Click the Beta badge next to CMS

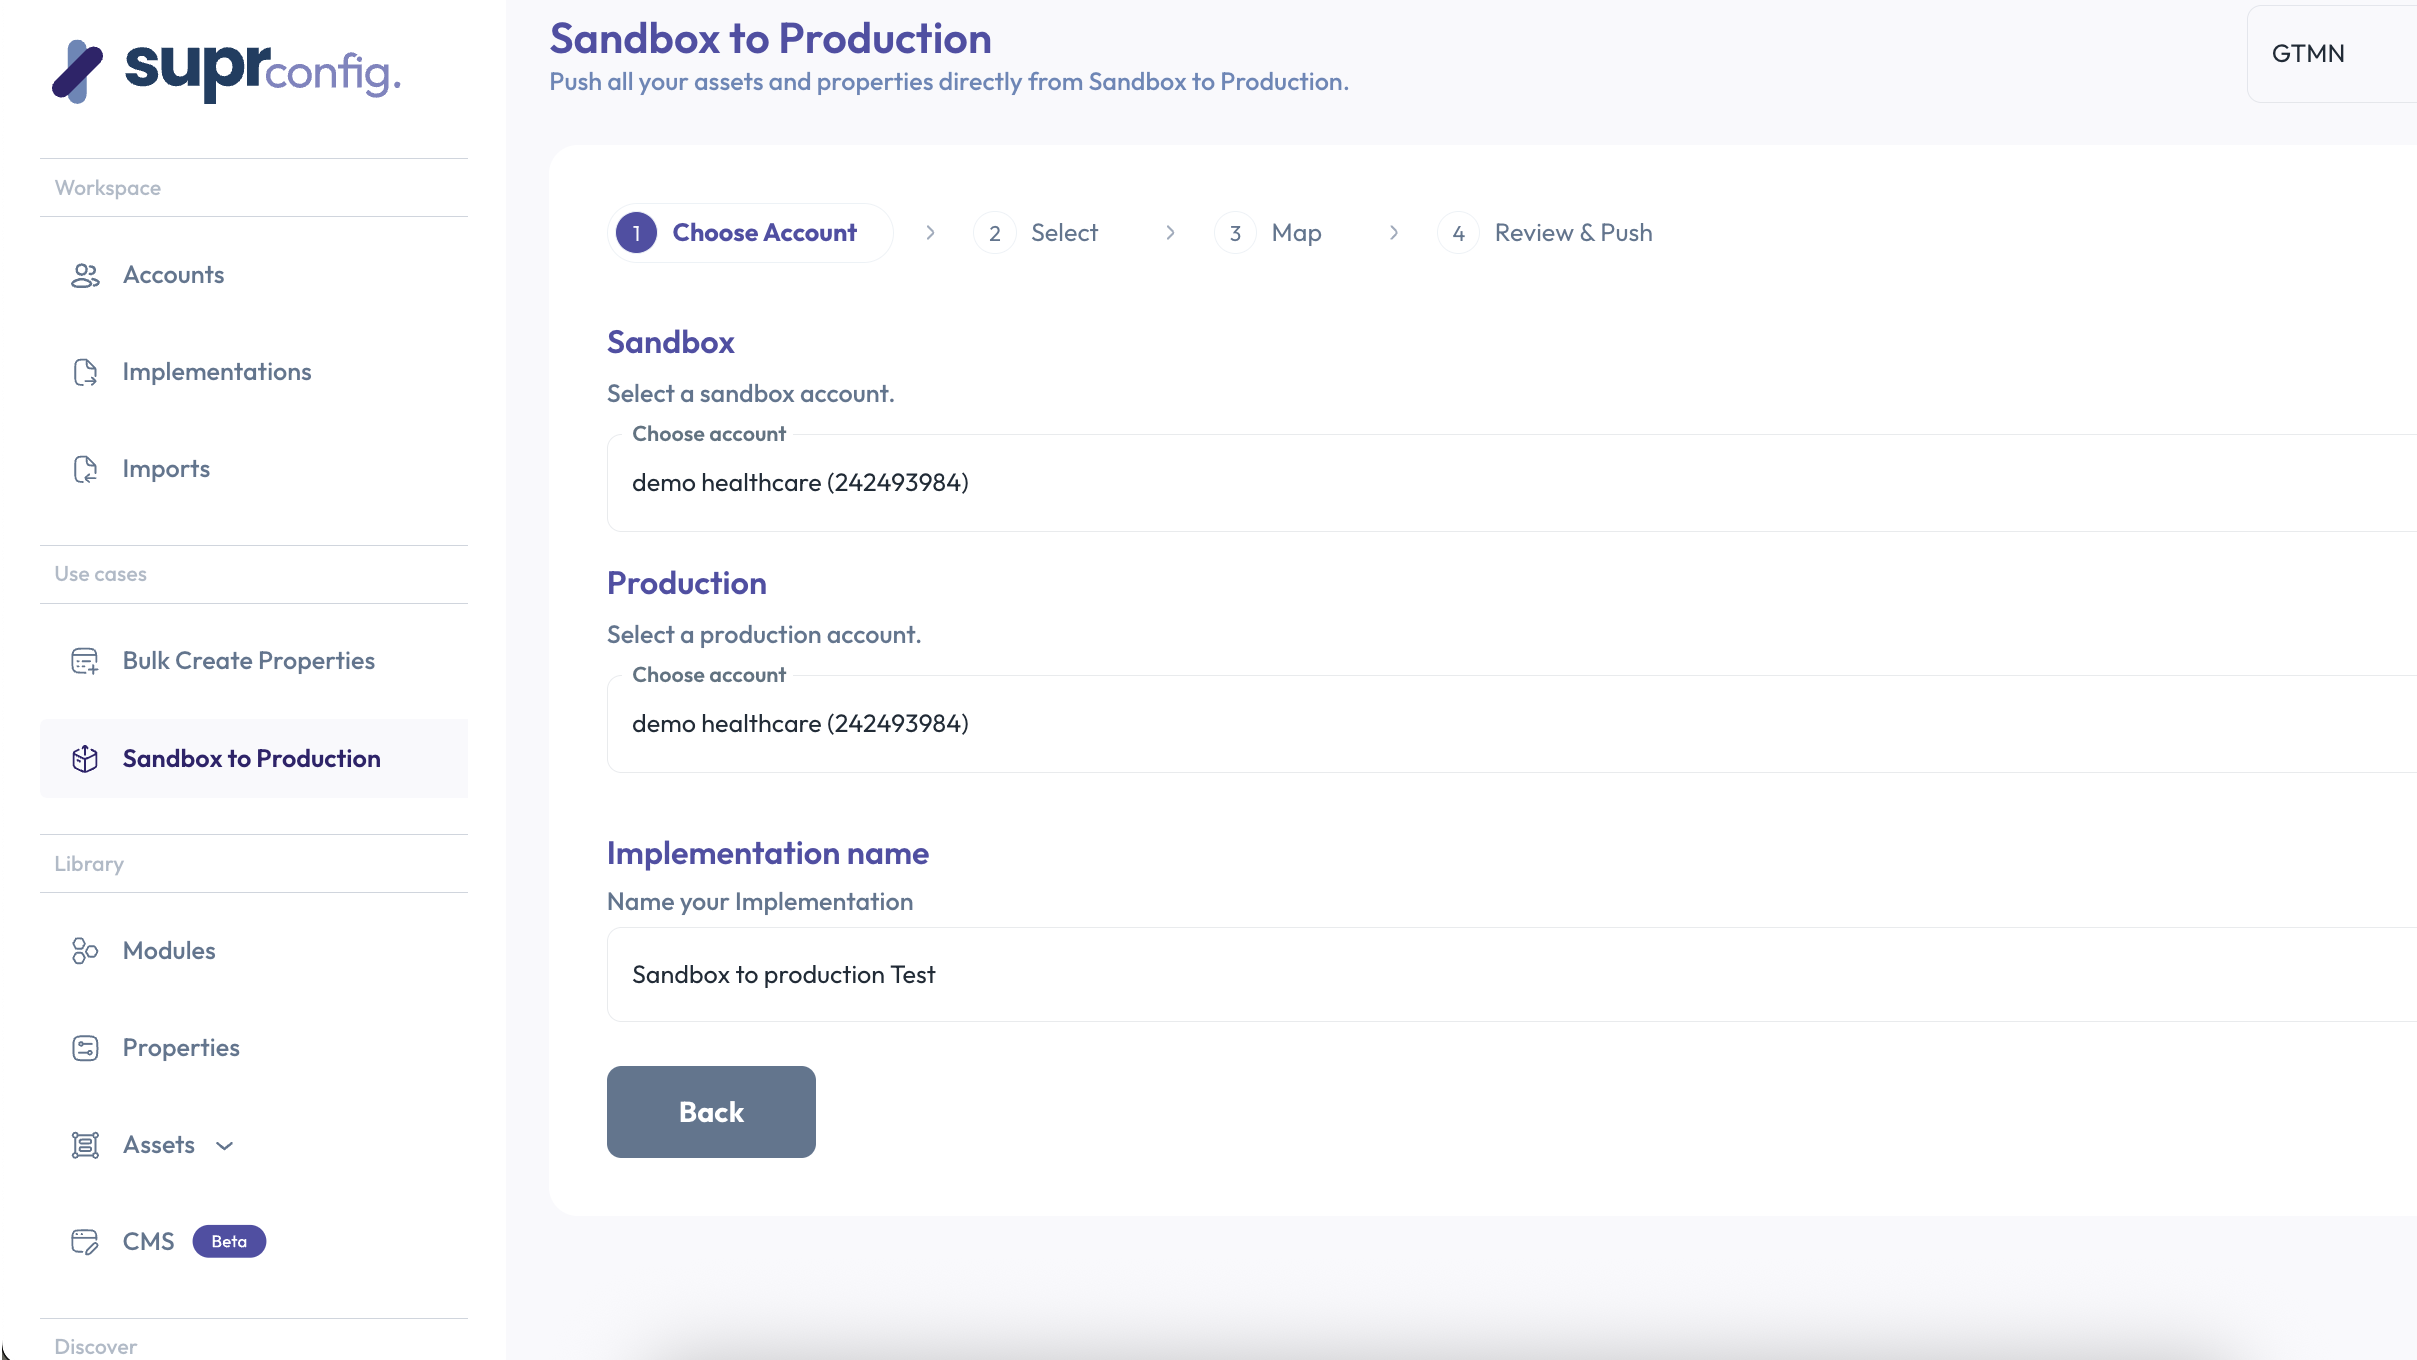[228, 1241]
